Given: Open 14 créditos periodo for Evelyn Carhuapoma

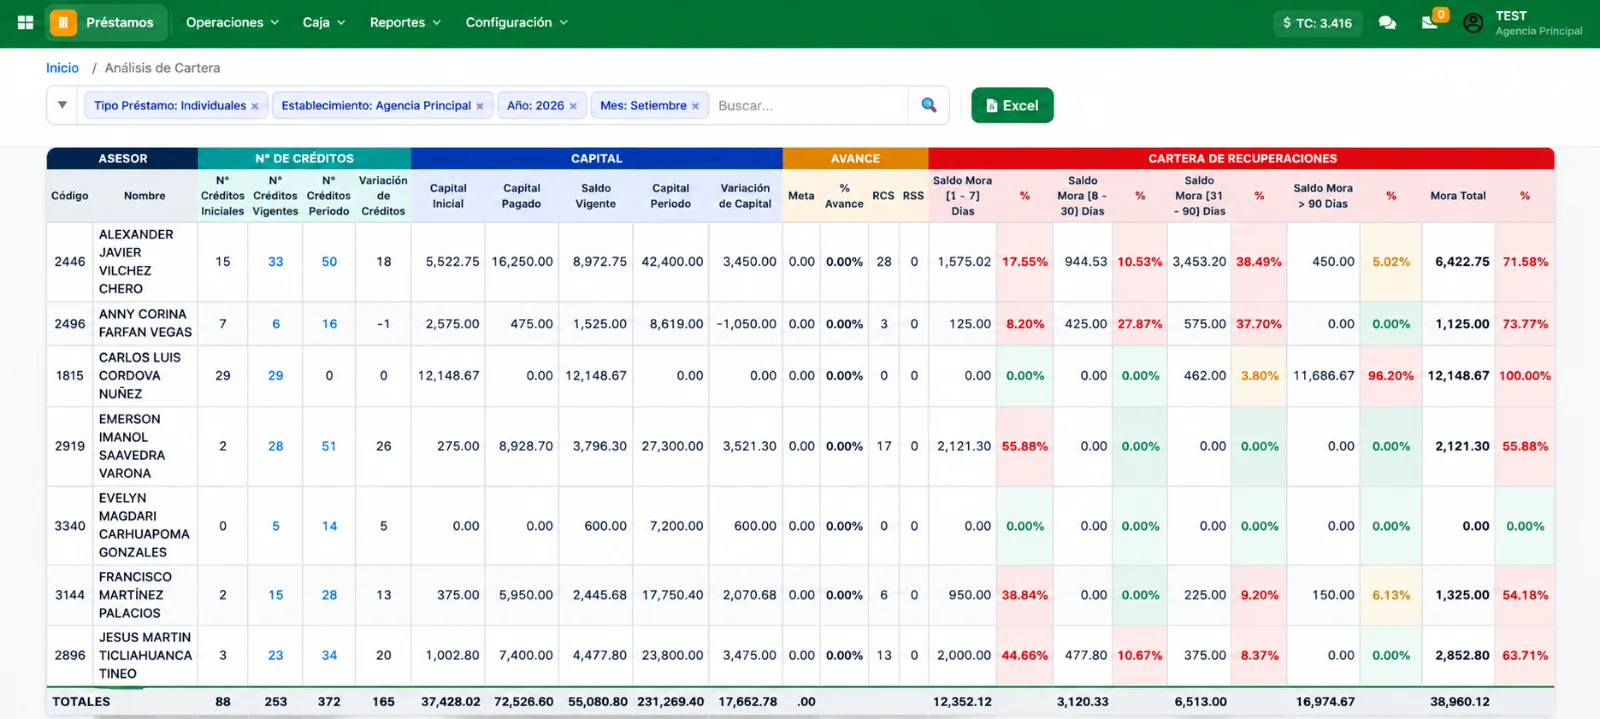Looking at the screenshot, I should [329, 526].
